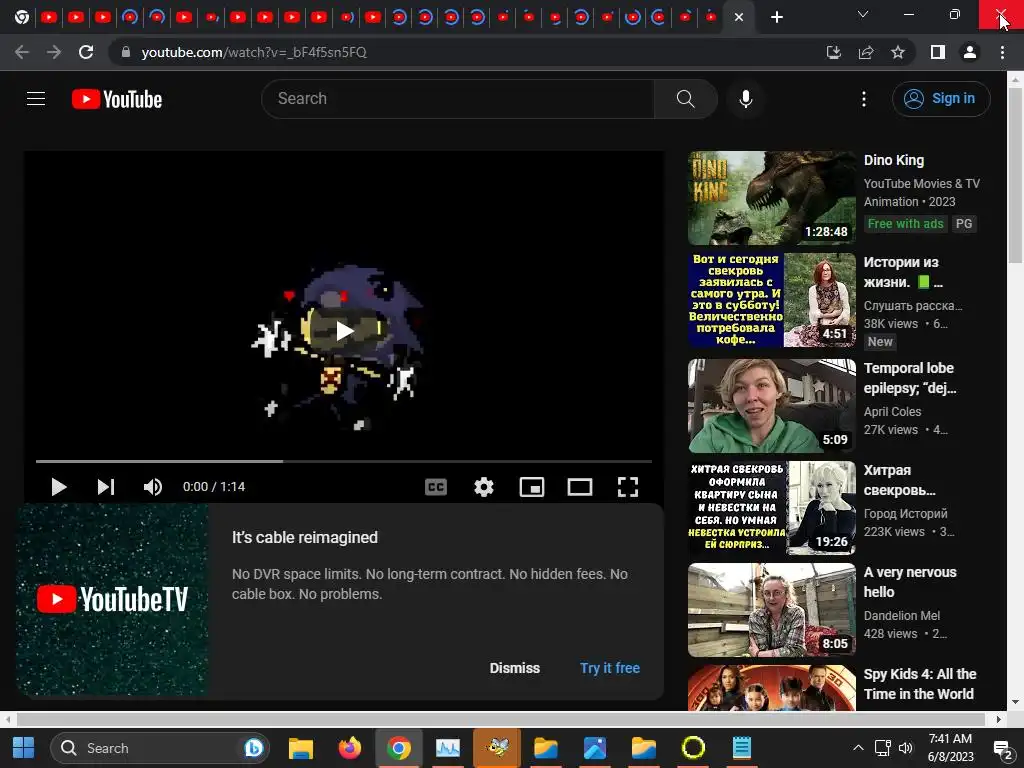
Task: Mute the video volume
Action: click(152, 487)
